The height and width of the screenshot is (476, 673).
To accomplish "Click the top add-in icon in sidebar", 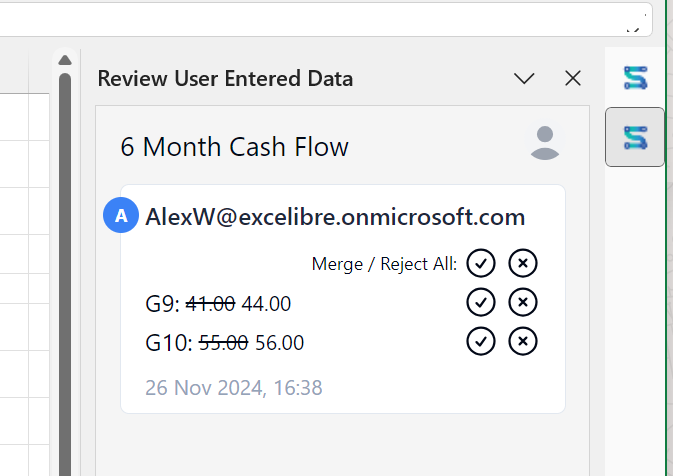I will [634, 77].
